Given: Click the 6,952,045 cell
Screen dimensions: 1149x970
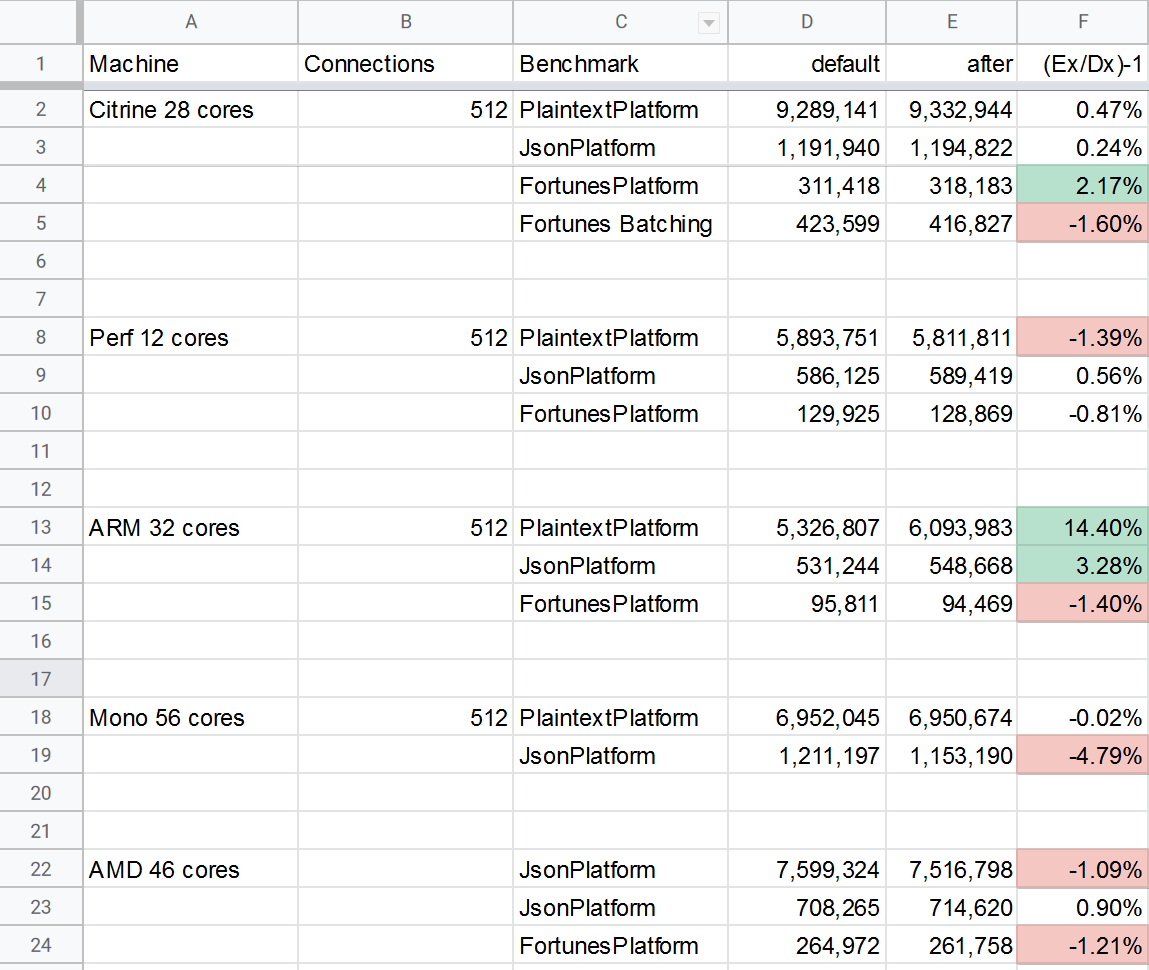Looking at the screenshot, I should tap(807, 717).
